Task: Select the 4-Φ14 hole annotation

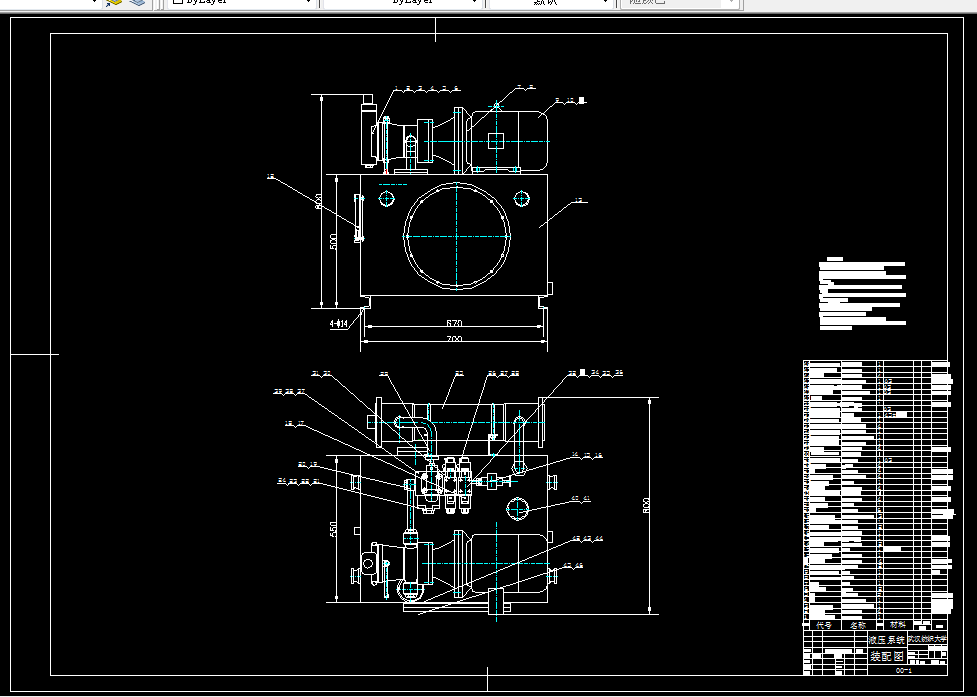Action: [338, 323]
